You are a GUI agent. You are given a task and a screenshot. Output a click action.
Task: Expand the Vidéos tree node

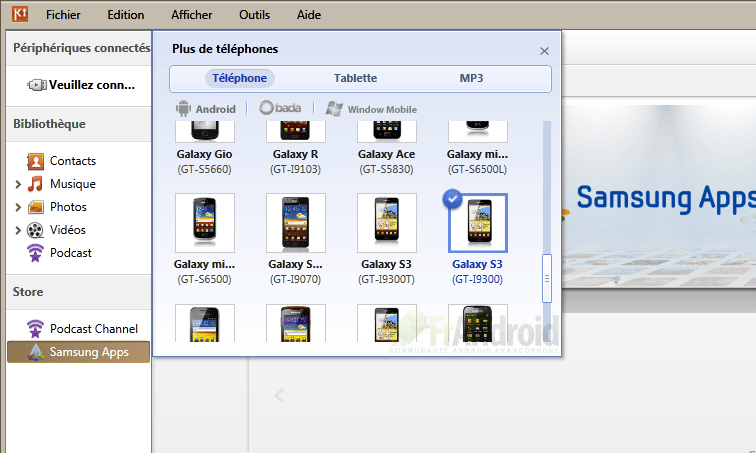coord(18,230)
